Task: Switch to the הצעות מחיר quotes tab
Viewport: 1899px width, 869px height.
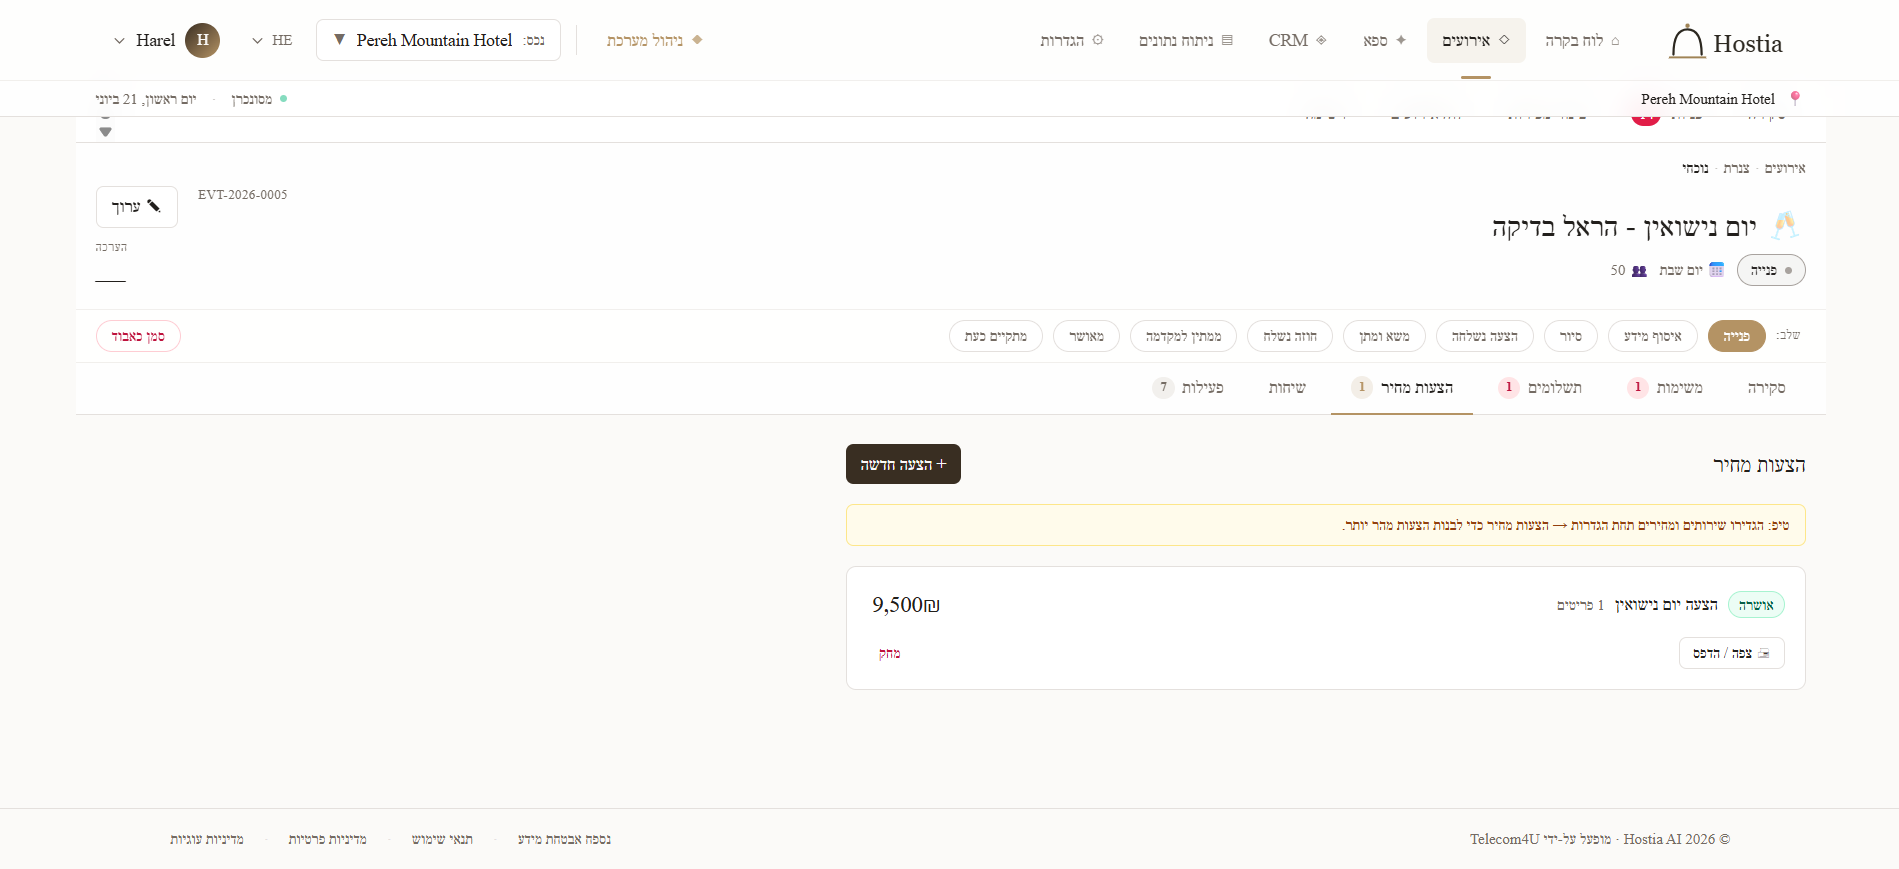Action: (x=1402, y=388)
